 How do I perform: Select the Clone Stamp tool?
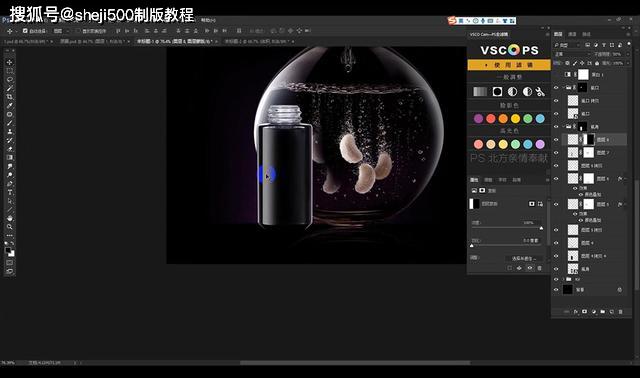[x=9, y=132]
